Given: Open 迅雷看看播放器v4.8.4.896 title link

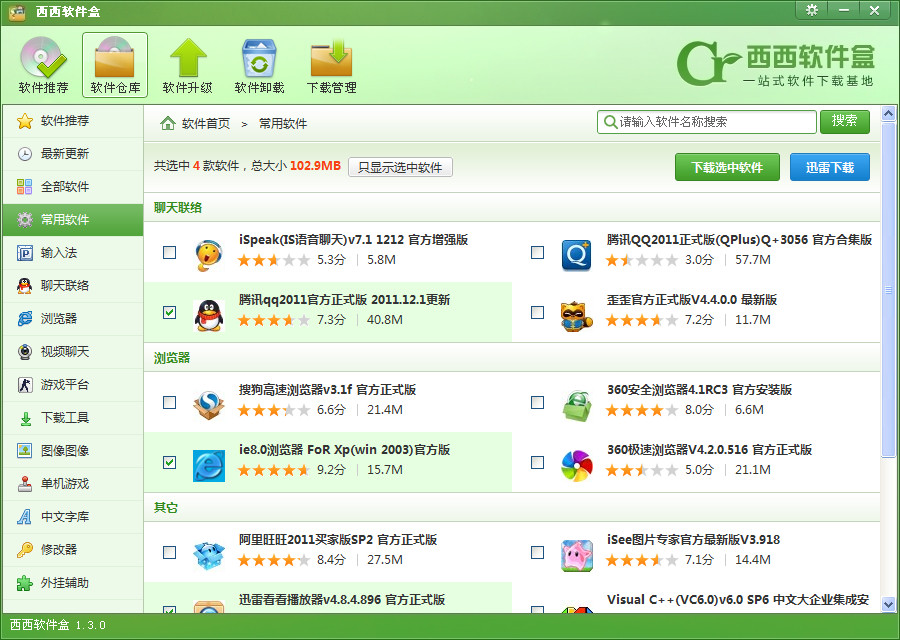Looking at the screenshot, I should 342,600.
